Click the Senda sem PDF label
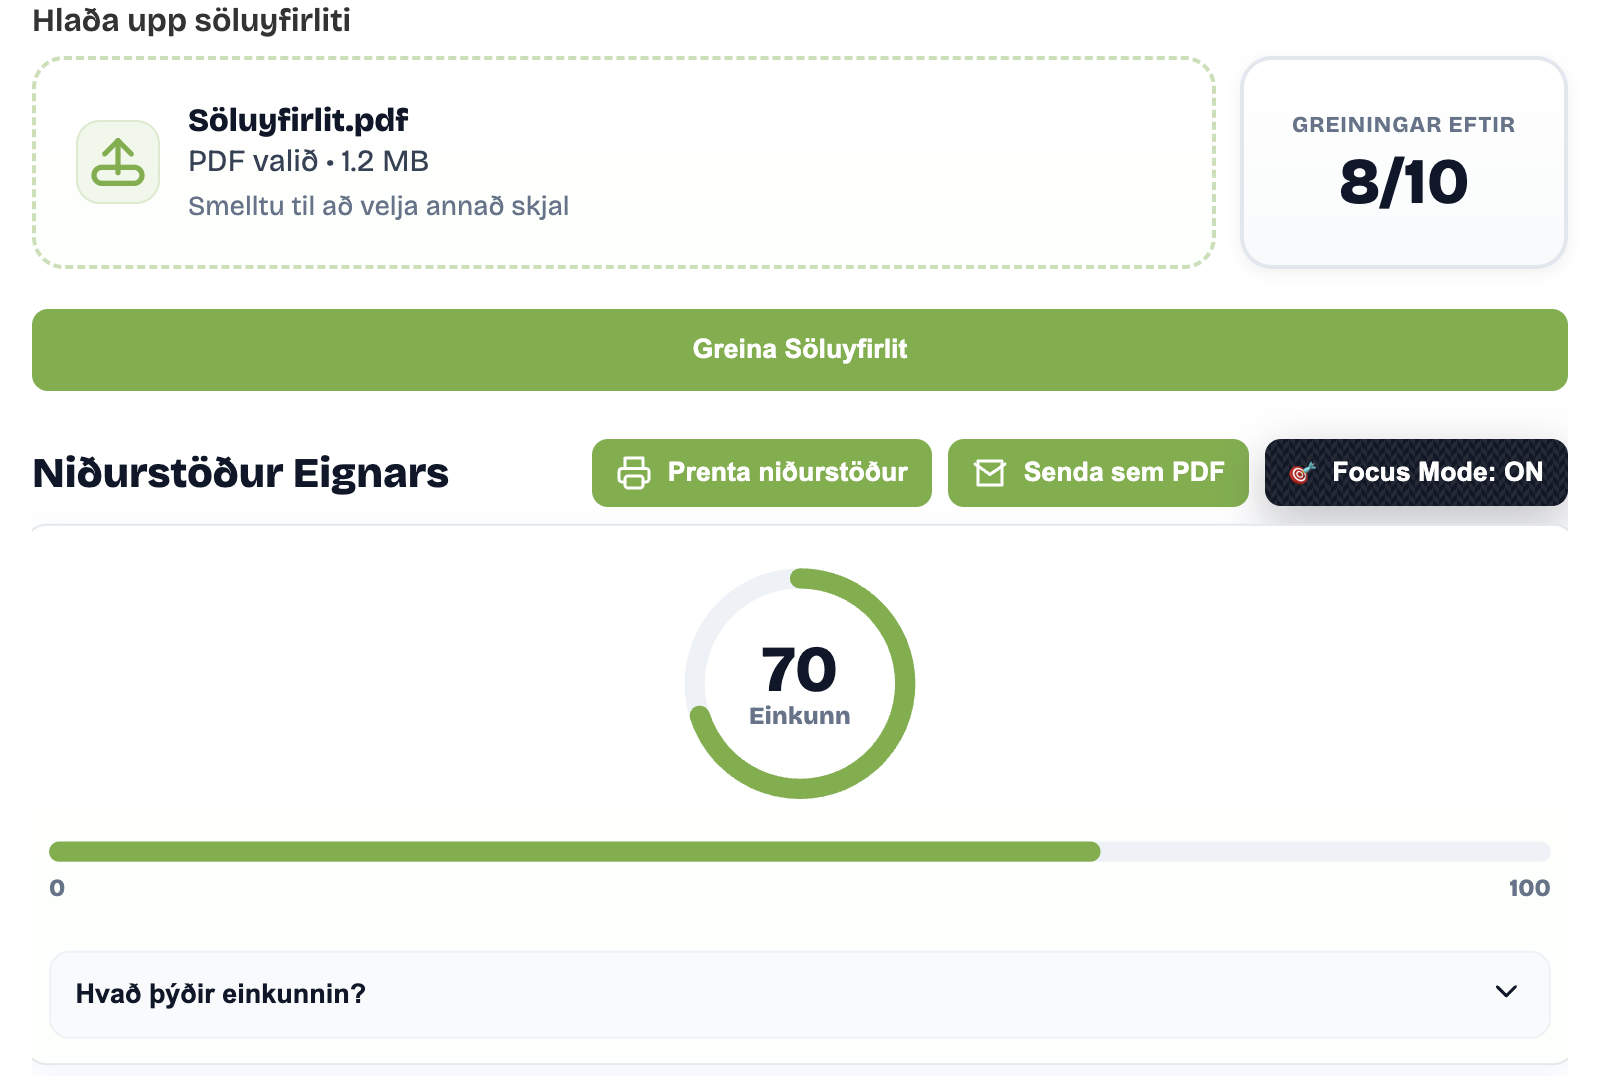Image resolution: width=1606 pixels, height=1076 pixels. coord(1123,473)
